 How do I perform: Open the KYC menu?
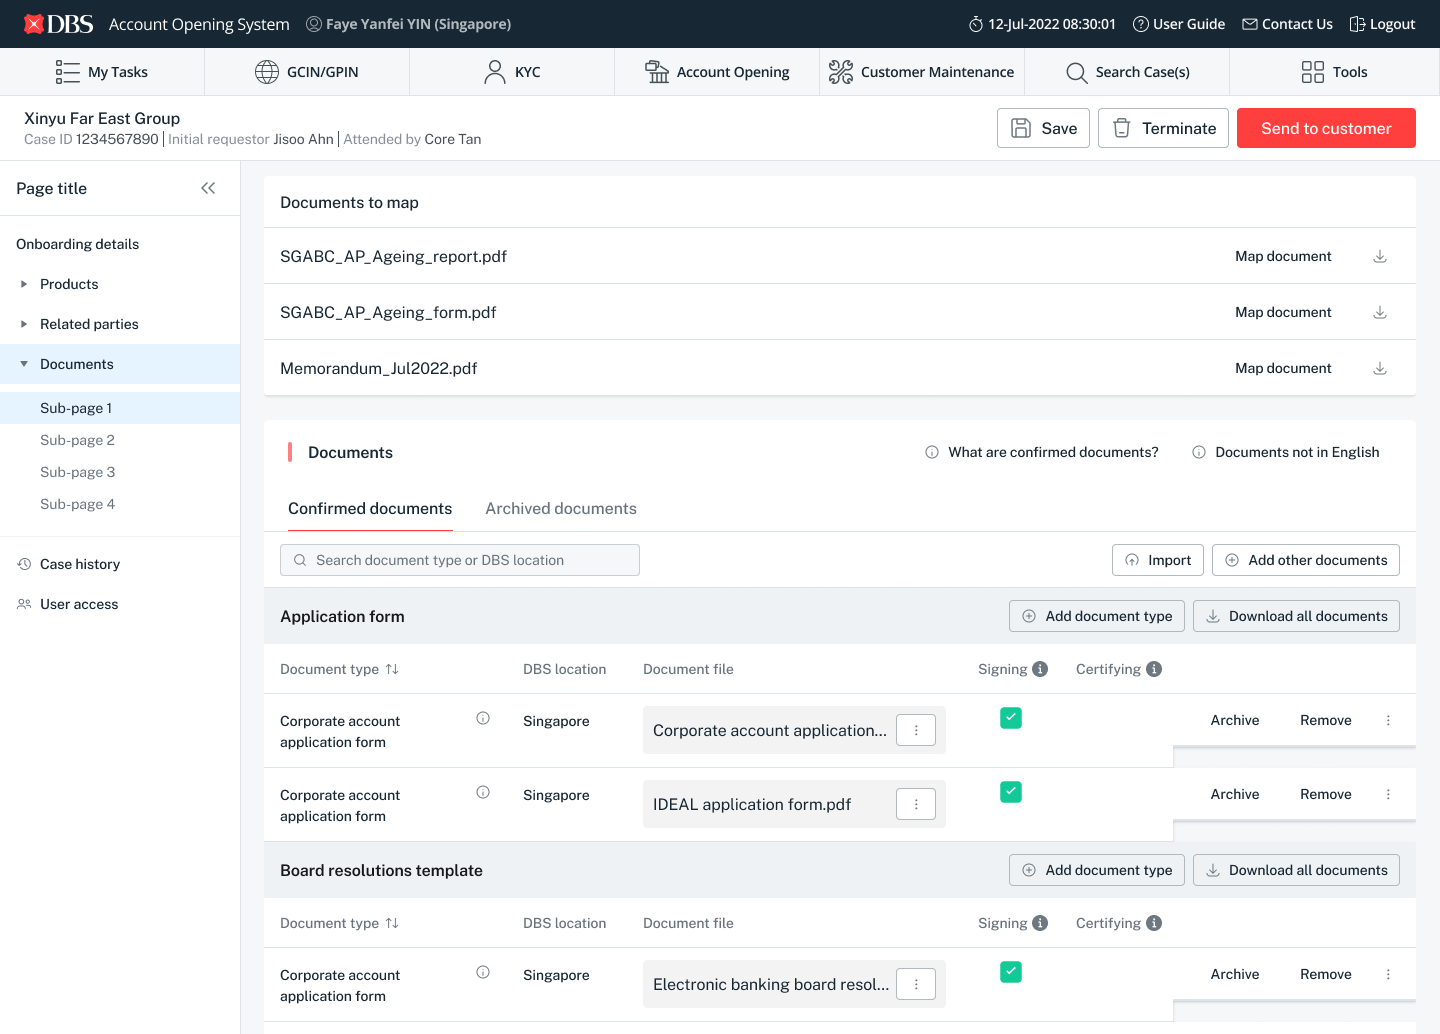(512, 72)
